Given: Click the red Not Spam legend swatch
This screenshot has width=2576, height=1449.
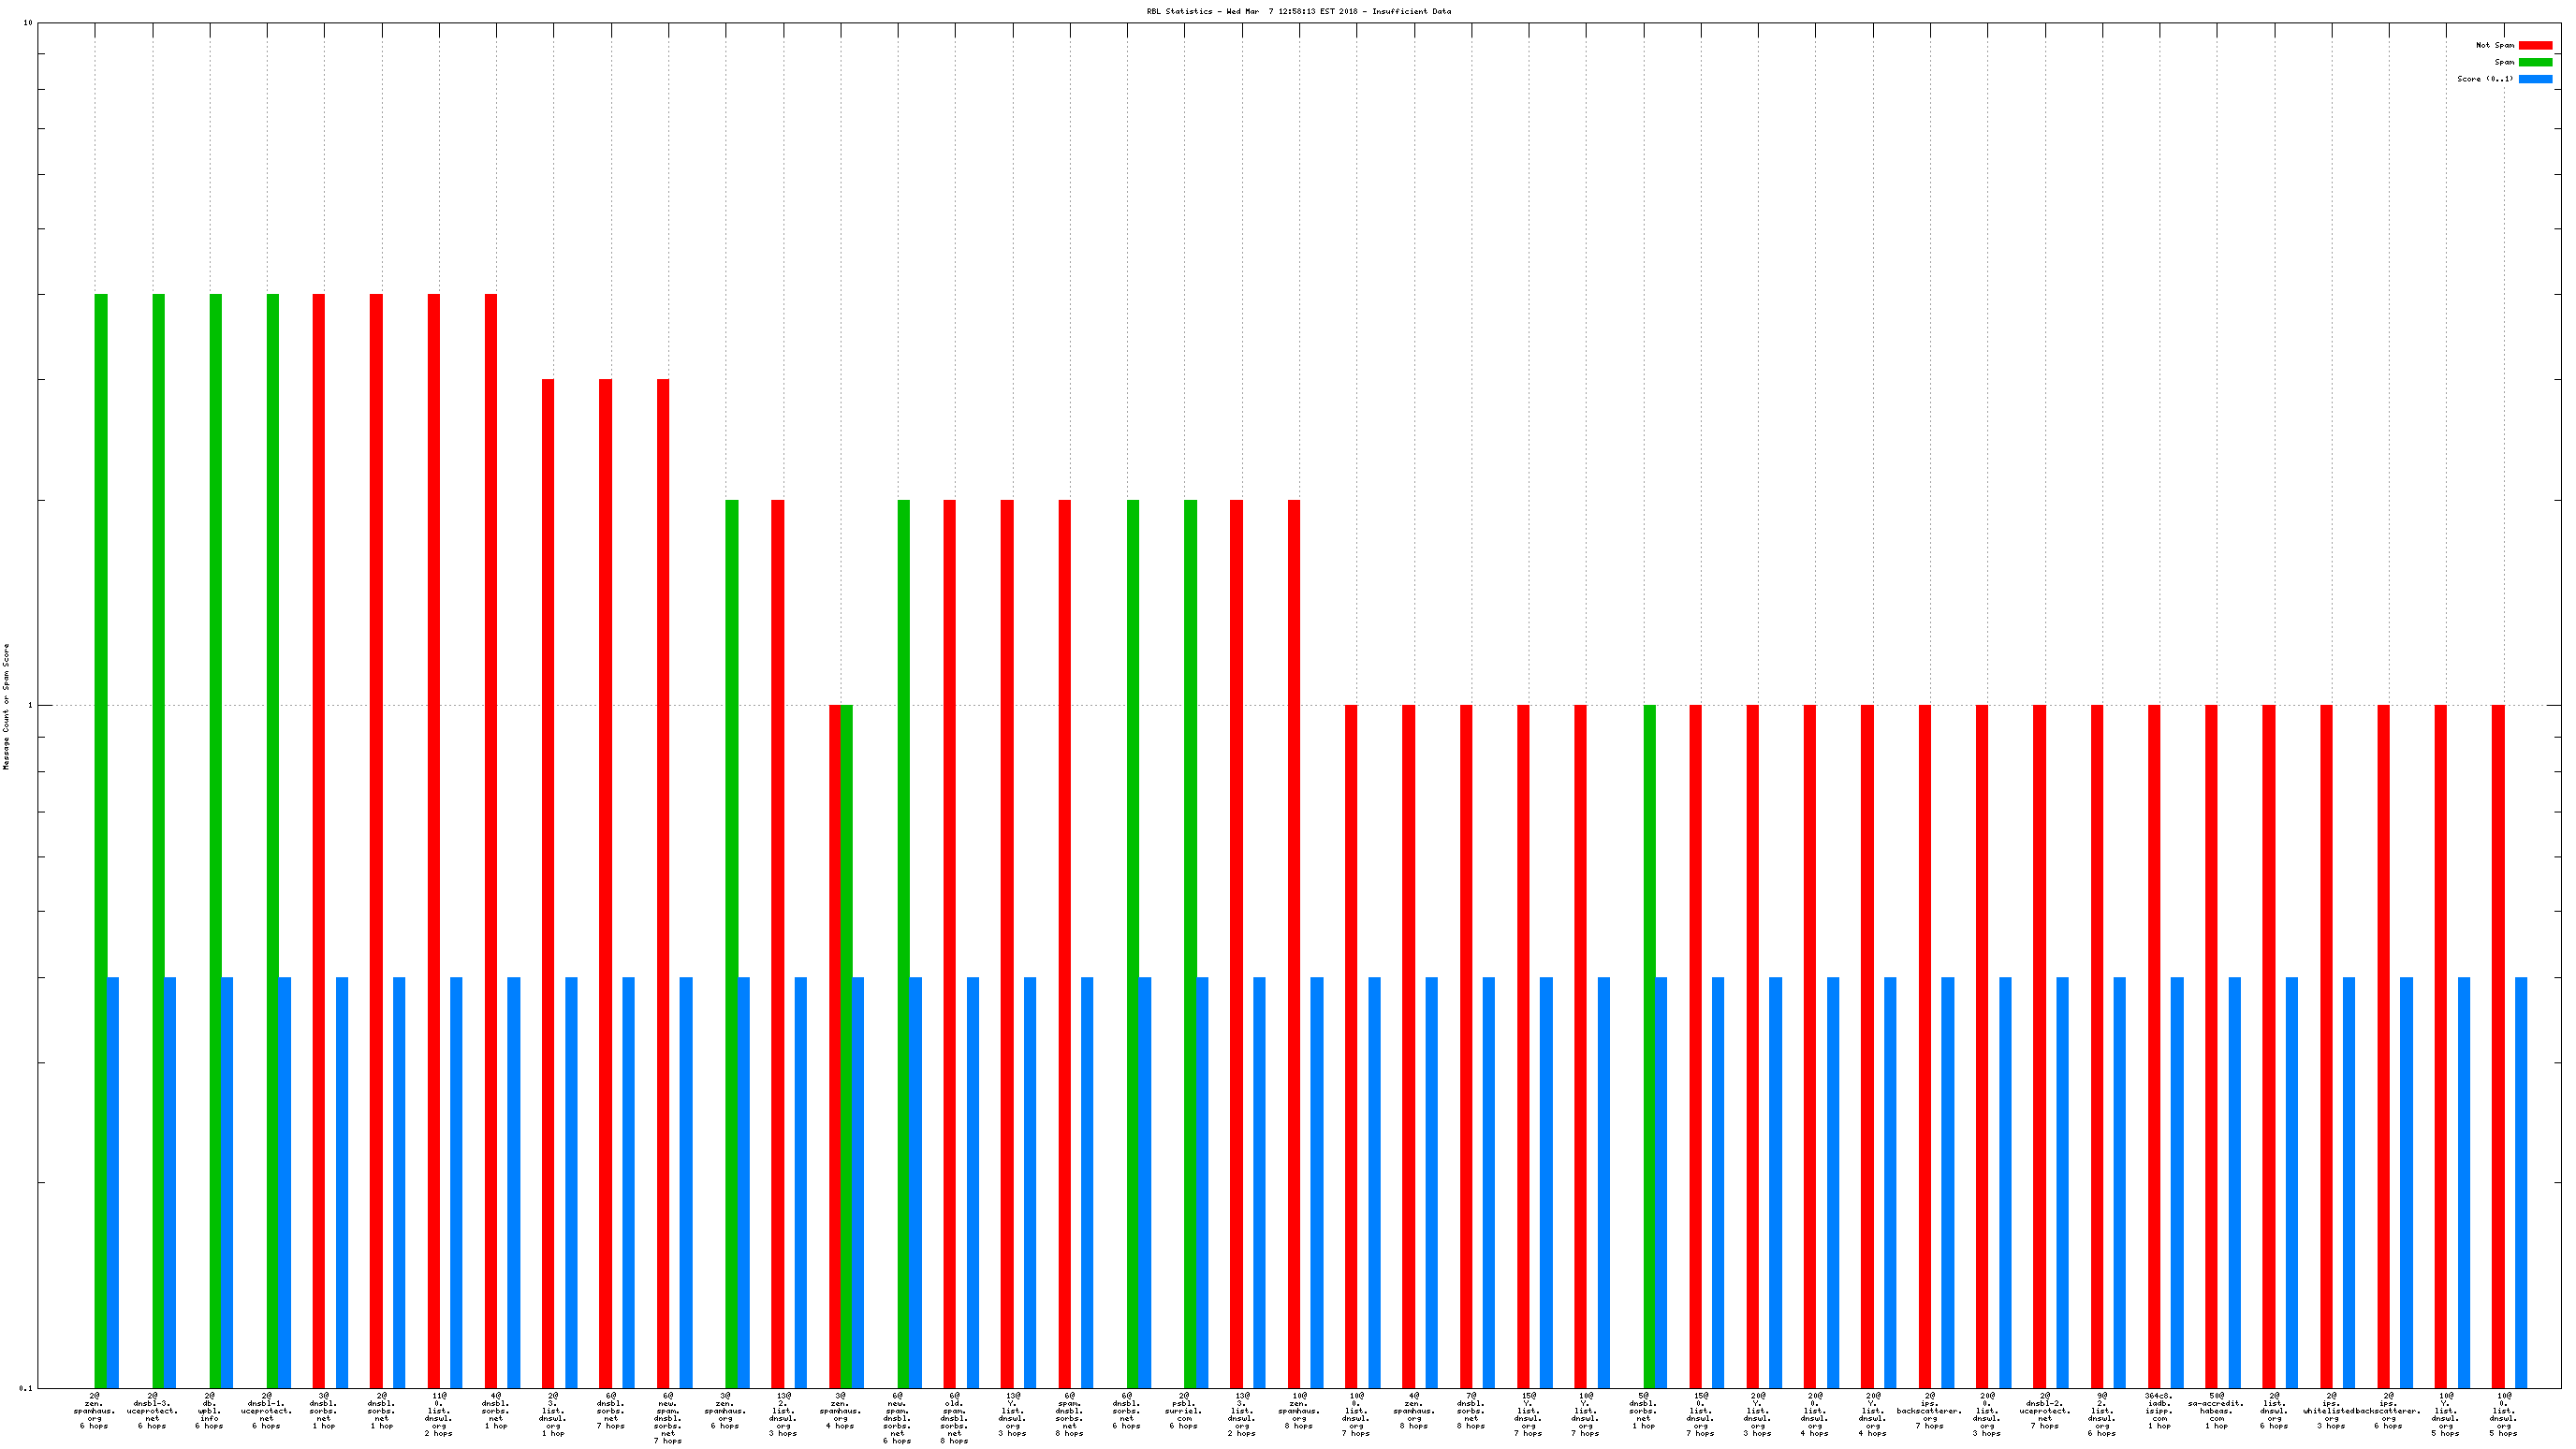Looking at the screenshot, I should [2534, 45].
